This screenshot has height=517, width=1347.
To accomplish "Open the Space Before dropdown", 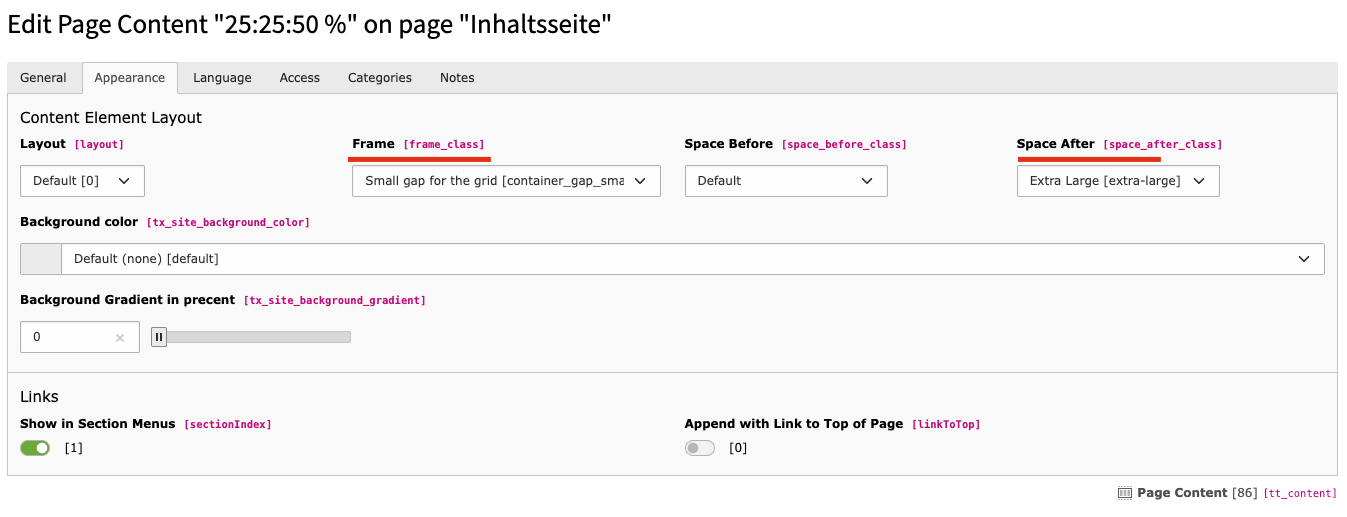I will pyautogui.click(x=785, y=181).
